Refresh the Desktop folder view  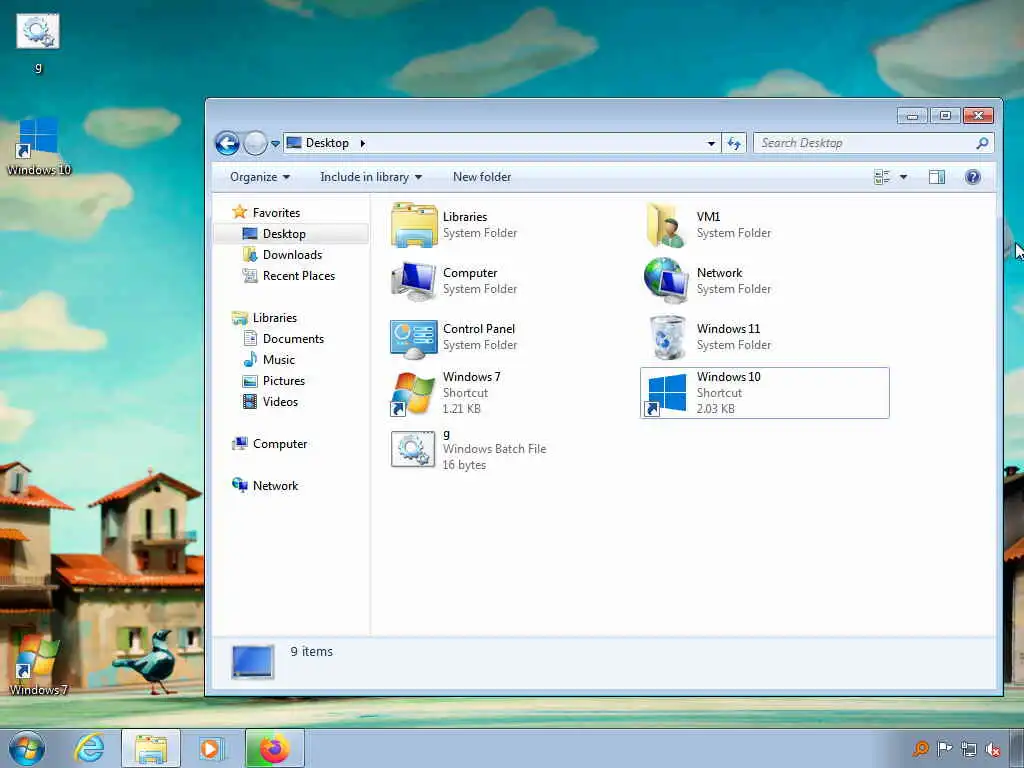click(734, 143)
